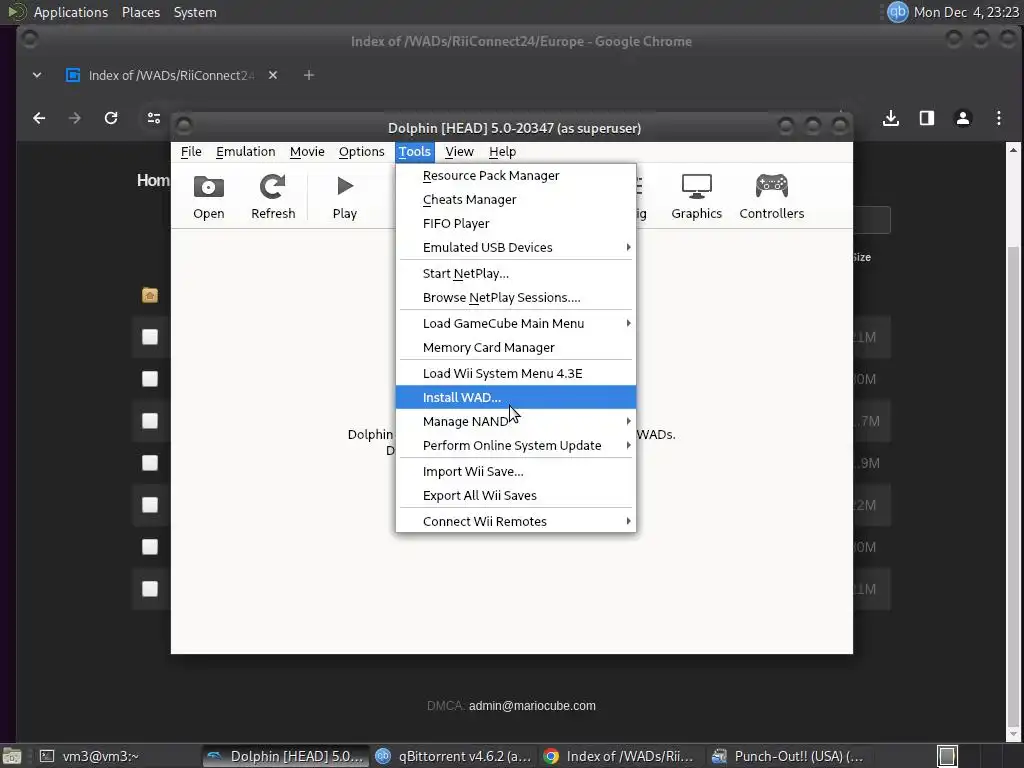The height and width of the screenshot is (768, 1024).
Task: Choose Start NetPlay...
Action: (516, 274)
